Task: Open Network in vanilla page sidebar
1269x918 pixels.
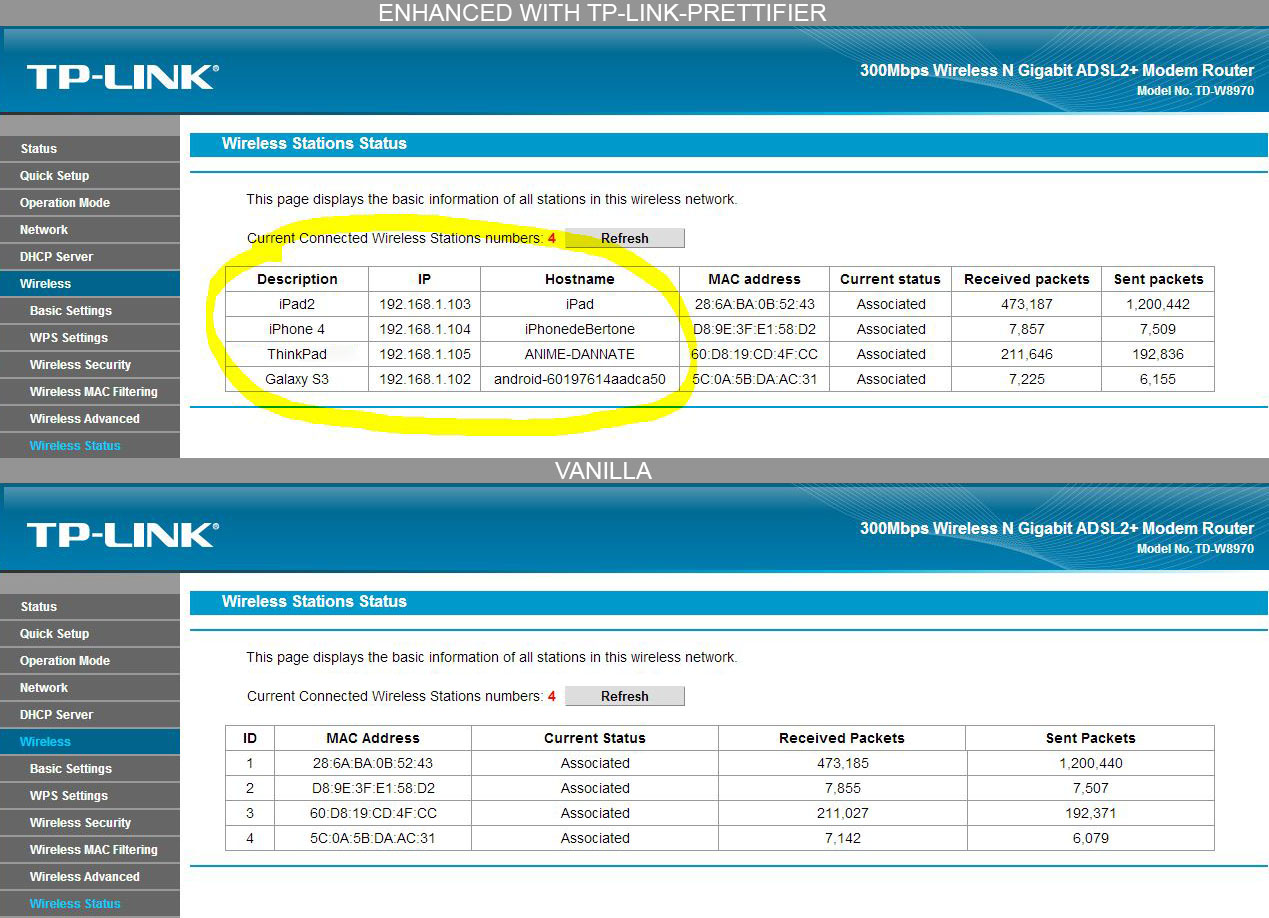Action: [x=90, y=688]
